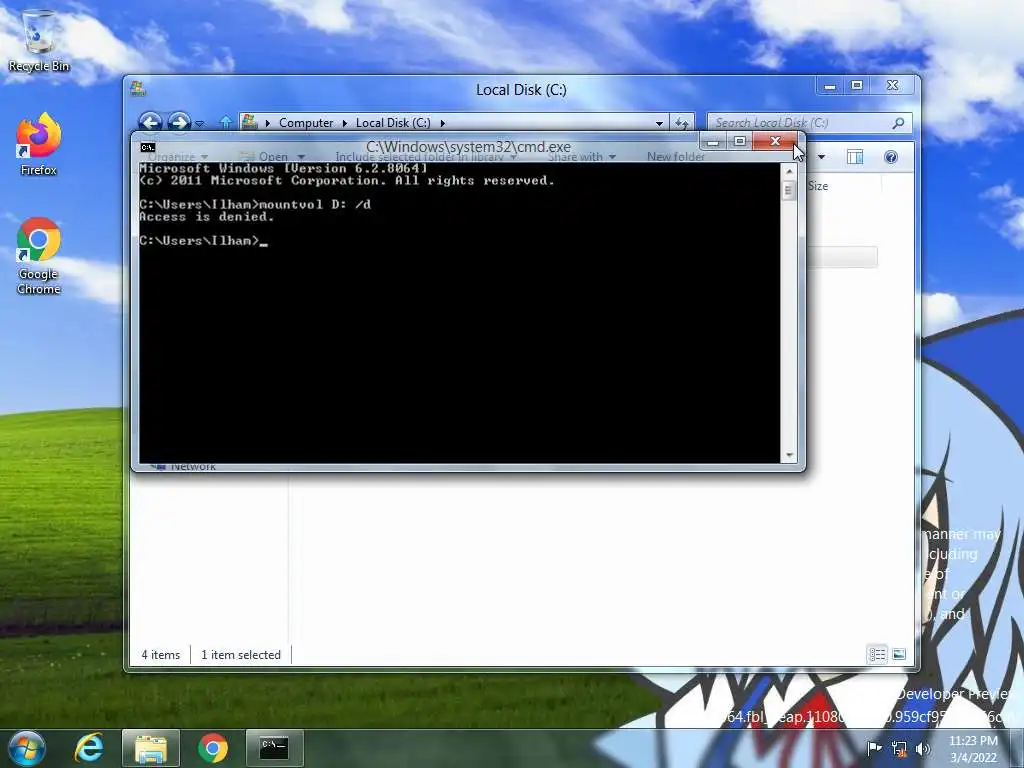1024x768 pixels.
Task: Minimize the Local Disk (C:) window
Action: click(x=829, y=86)
